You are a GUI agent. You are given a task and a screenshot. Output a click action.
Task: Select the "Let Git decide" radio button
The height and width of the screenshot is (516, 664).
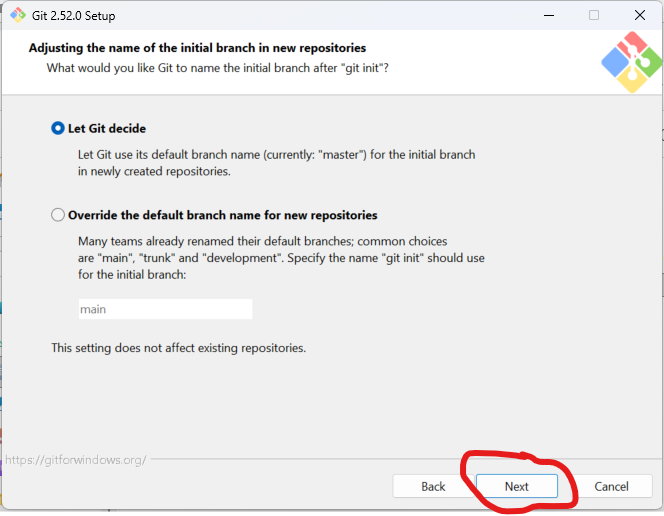[x=58, y=128]
